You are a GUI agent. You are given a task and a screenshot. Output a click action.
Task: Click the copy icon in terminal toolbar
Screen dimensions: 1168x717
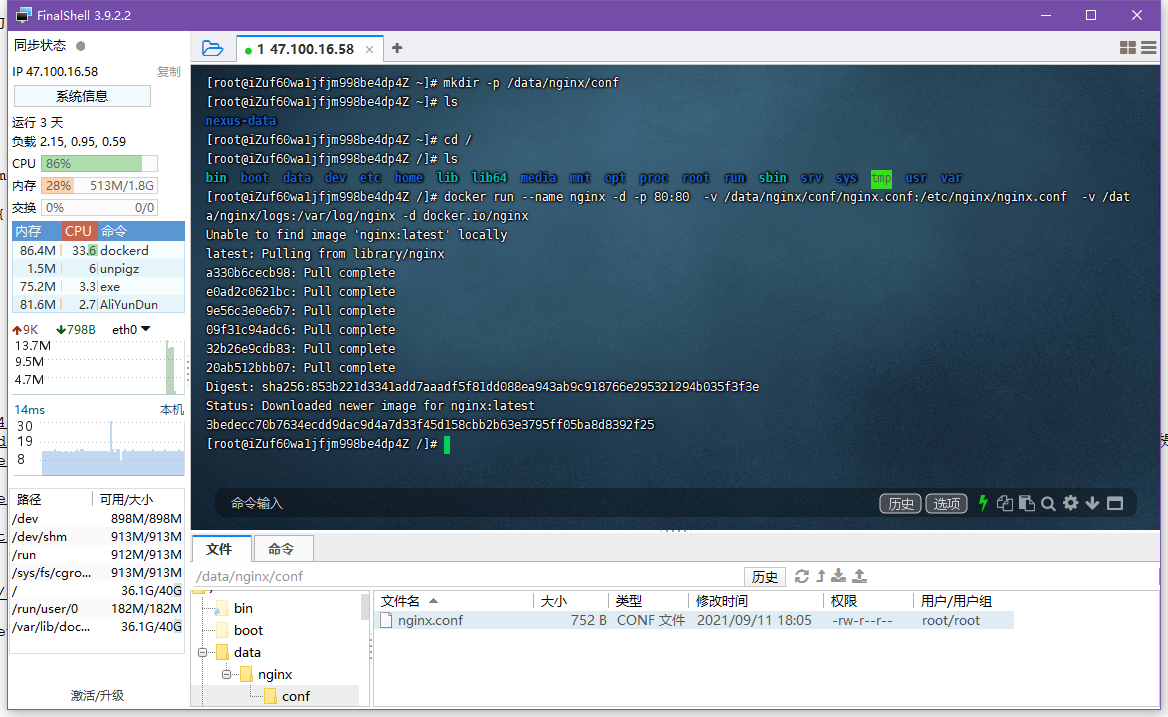(x=1005, y=503)
